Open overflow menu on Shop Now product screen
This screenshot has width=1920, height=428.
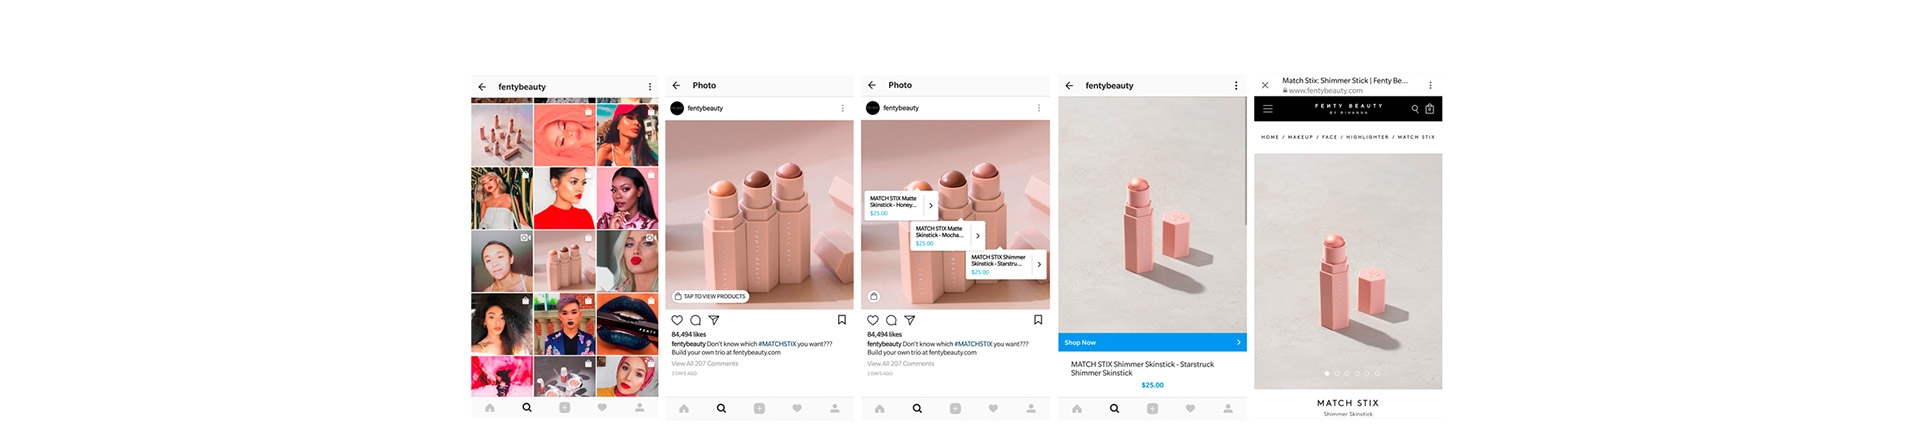(x=1236, y=86)
